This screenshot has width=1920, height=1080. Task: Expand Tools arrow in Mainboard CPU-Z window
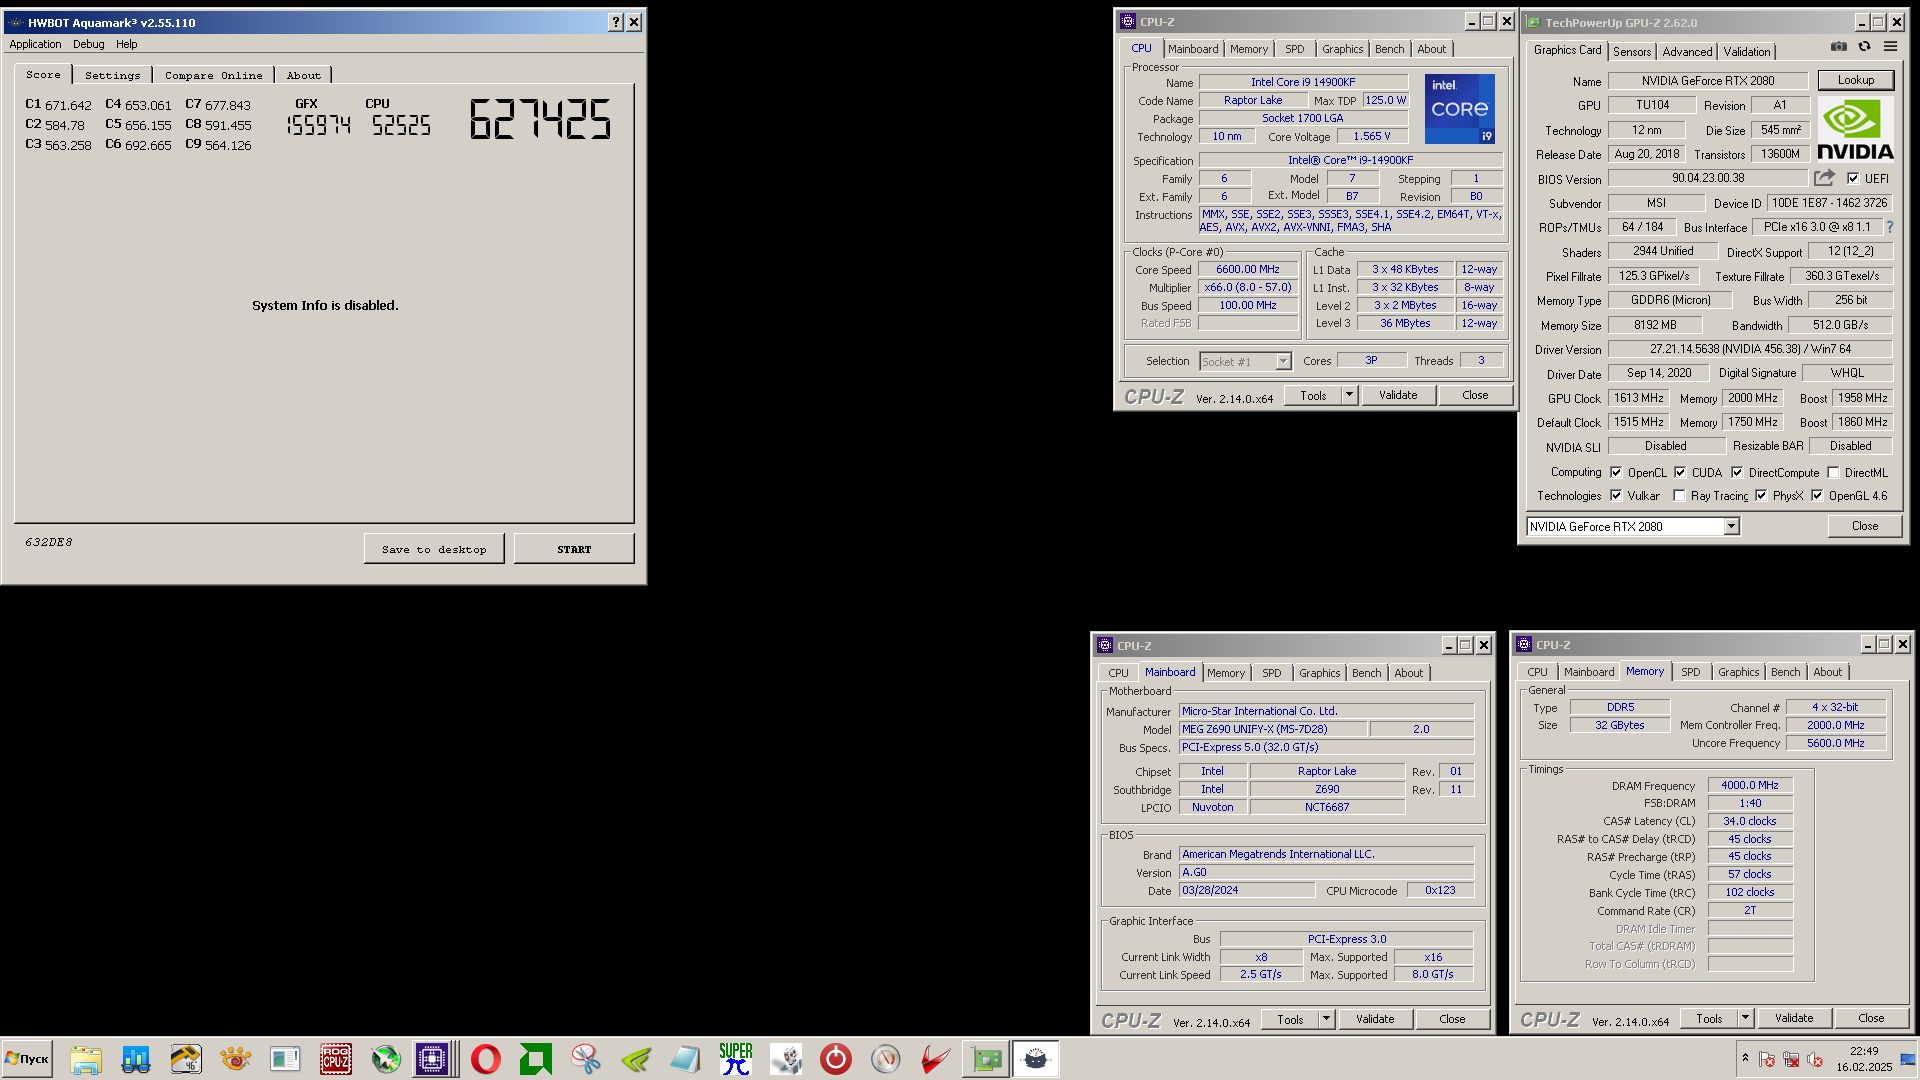point(1326,1020)
